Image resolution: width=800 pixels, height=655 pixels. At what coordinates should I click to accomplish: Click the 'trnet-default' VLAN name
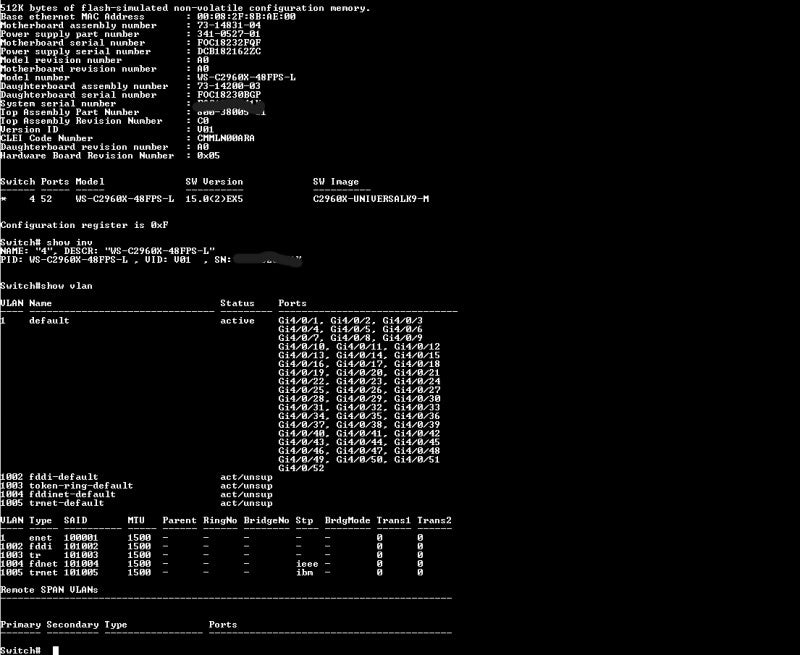click(66, 503)
